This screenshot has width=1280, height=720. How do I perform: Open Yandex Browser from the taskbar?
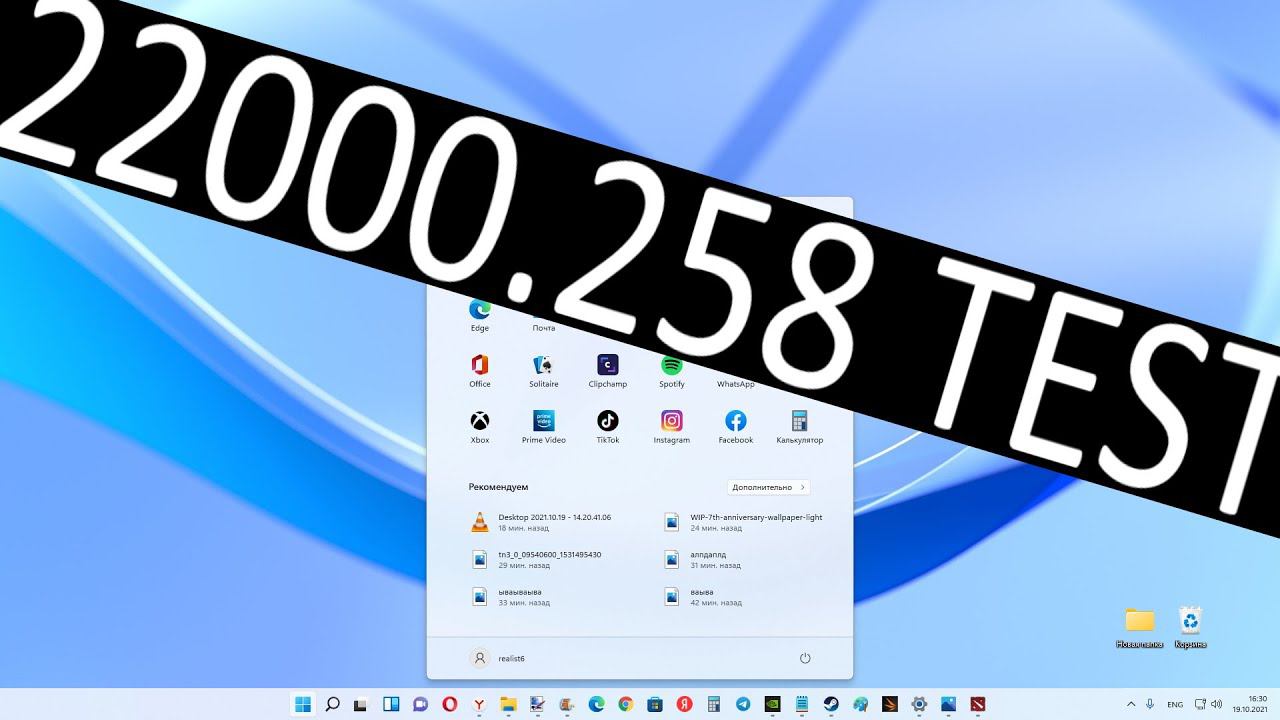[x=480, y=704]
